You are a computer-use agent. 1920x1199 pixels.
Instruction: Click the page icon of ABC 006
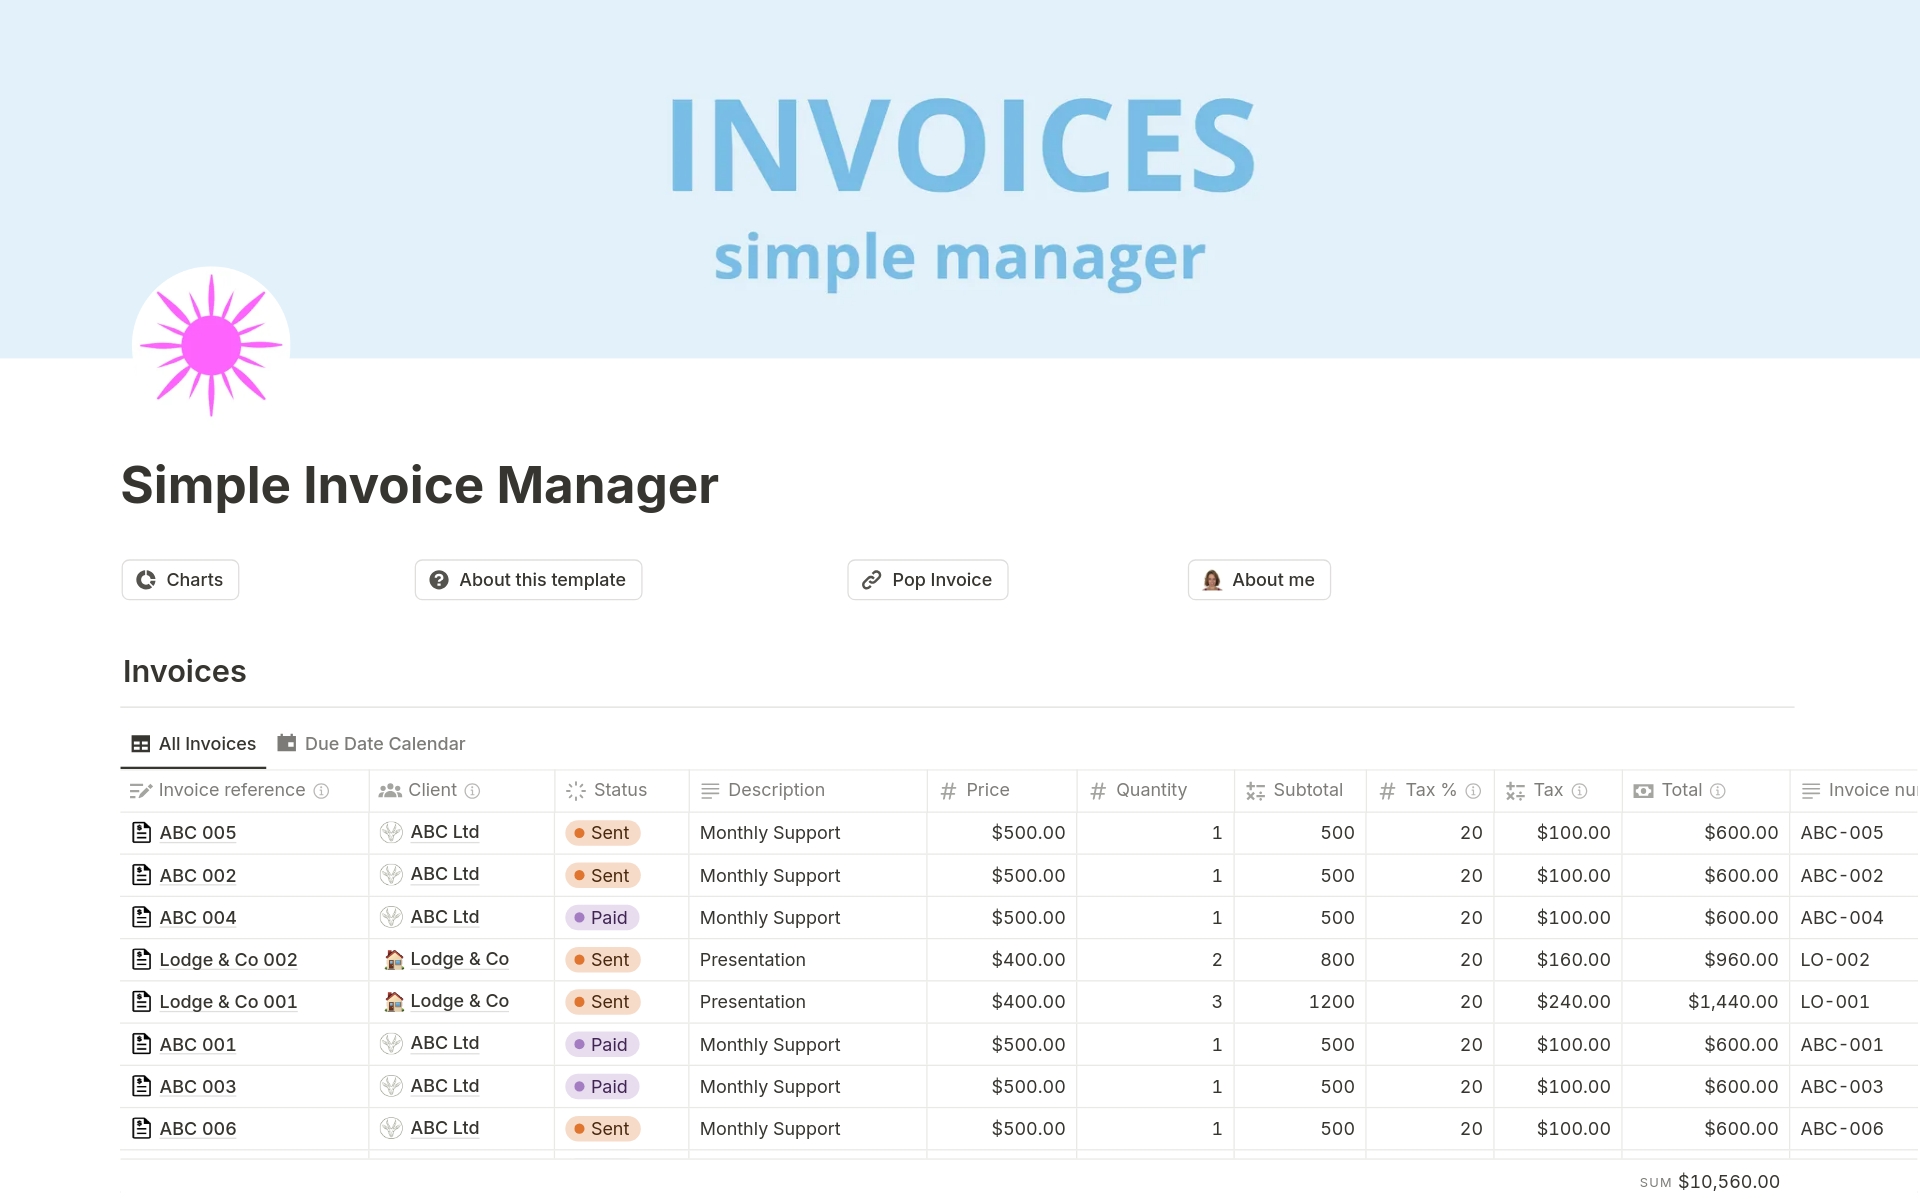tap(142, 1128)
